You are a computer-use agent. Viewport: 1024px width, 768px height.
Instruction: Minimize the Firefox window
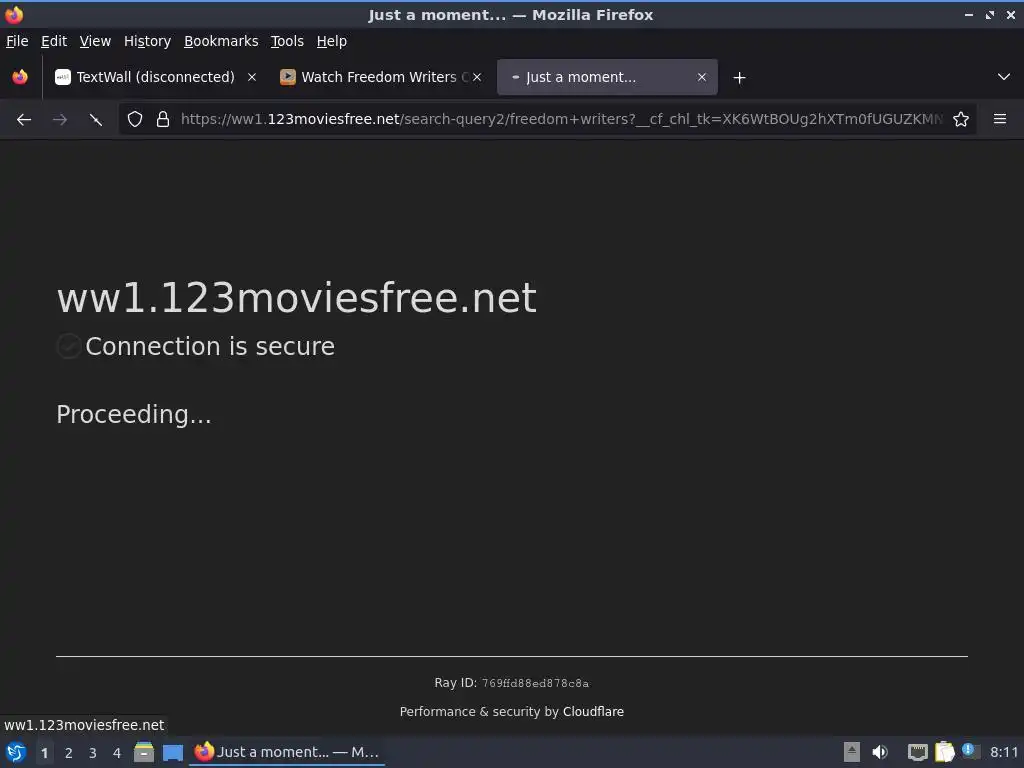coord(969,14)
